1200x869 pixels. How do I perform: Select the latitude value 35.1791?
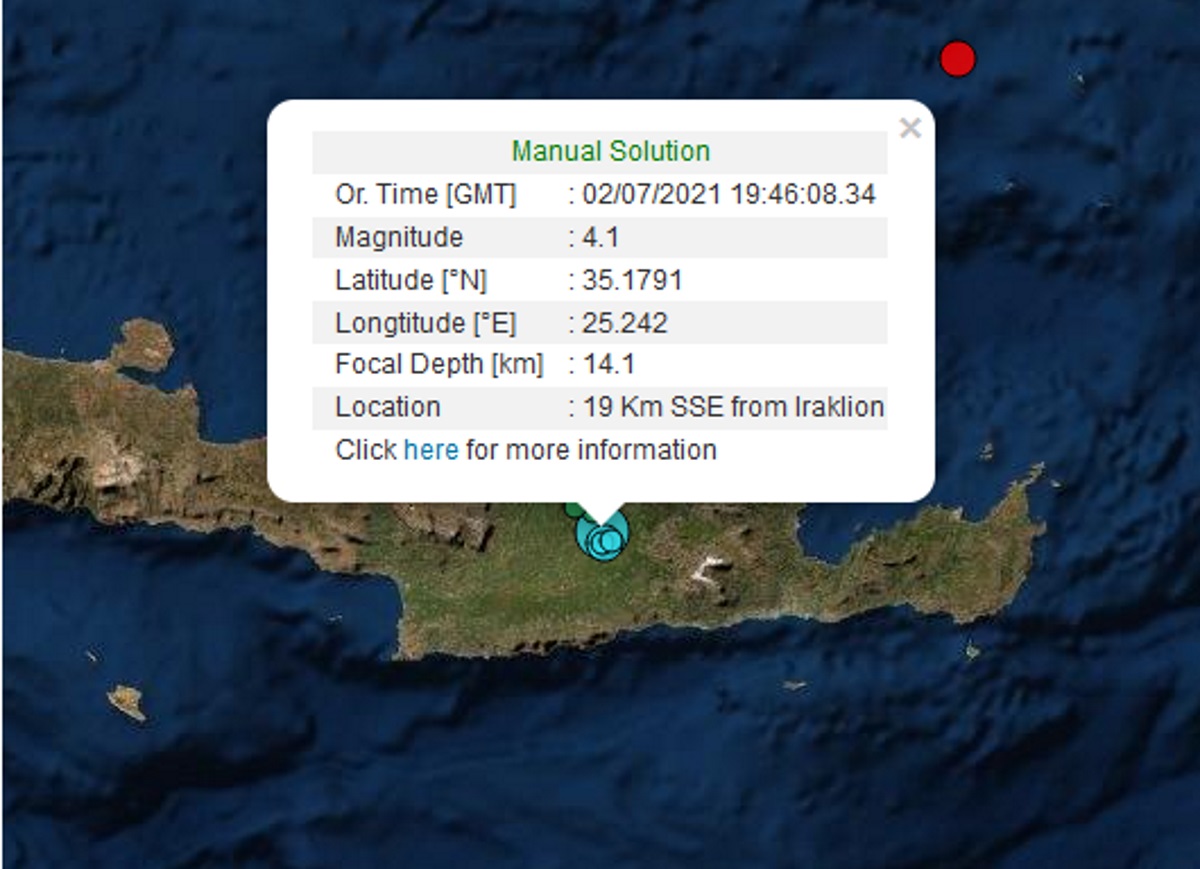click(x=632, y=281)
